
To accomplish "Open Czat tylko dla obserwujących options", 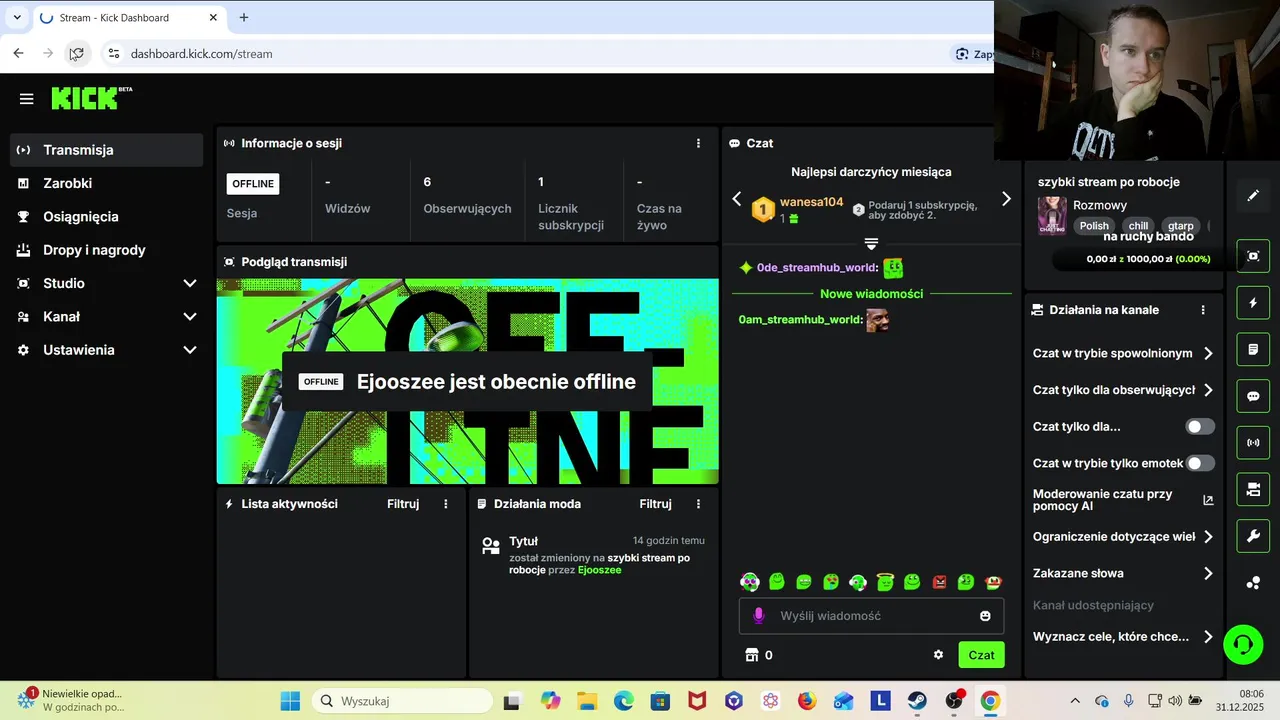I will click(1122, 390).
